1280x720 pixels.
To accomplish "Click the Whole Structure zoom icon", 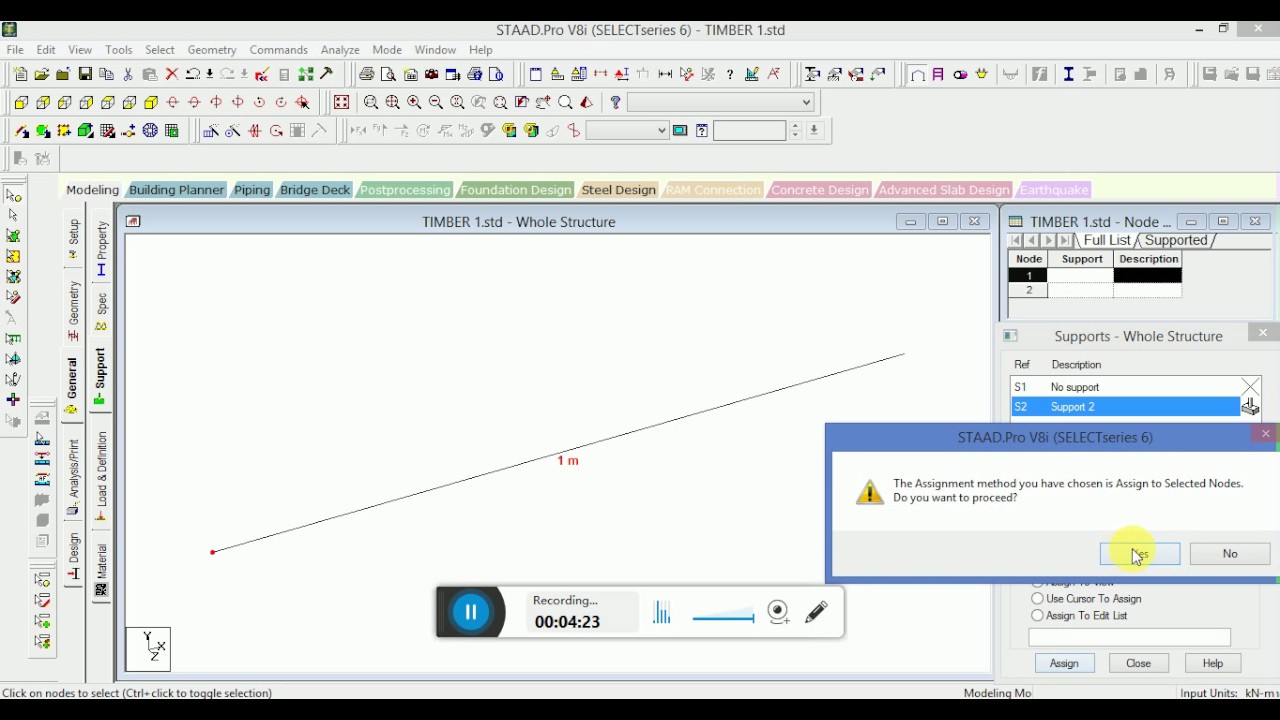I will tap(342, 102).
